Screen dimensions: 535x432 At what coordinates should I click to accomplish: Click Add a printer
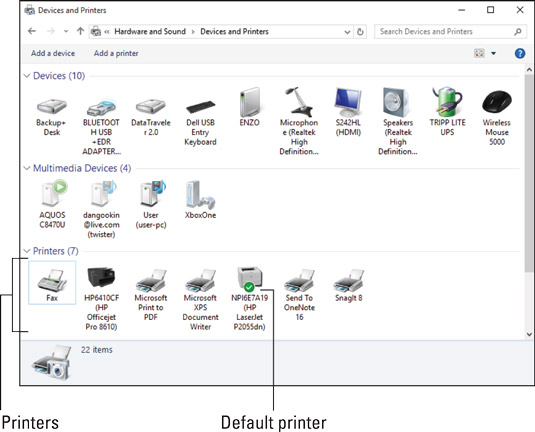(116, 53)
